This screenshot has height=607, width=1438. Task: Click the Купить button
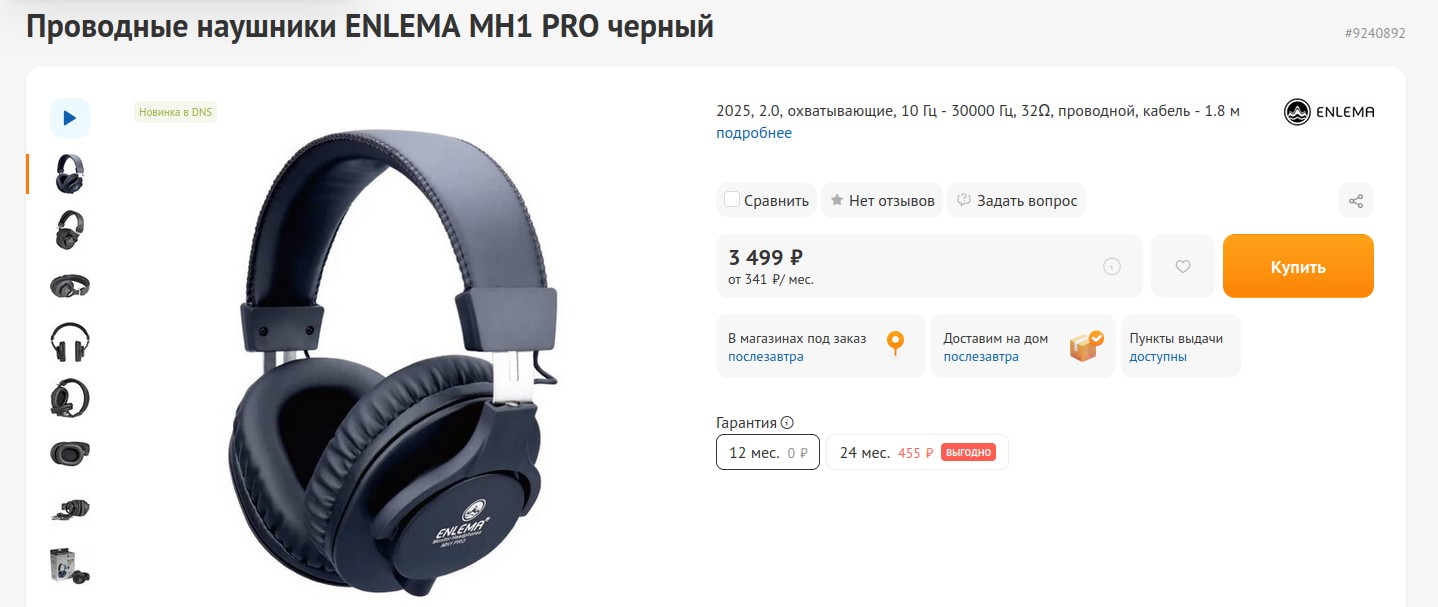pos(1298,266)
